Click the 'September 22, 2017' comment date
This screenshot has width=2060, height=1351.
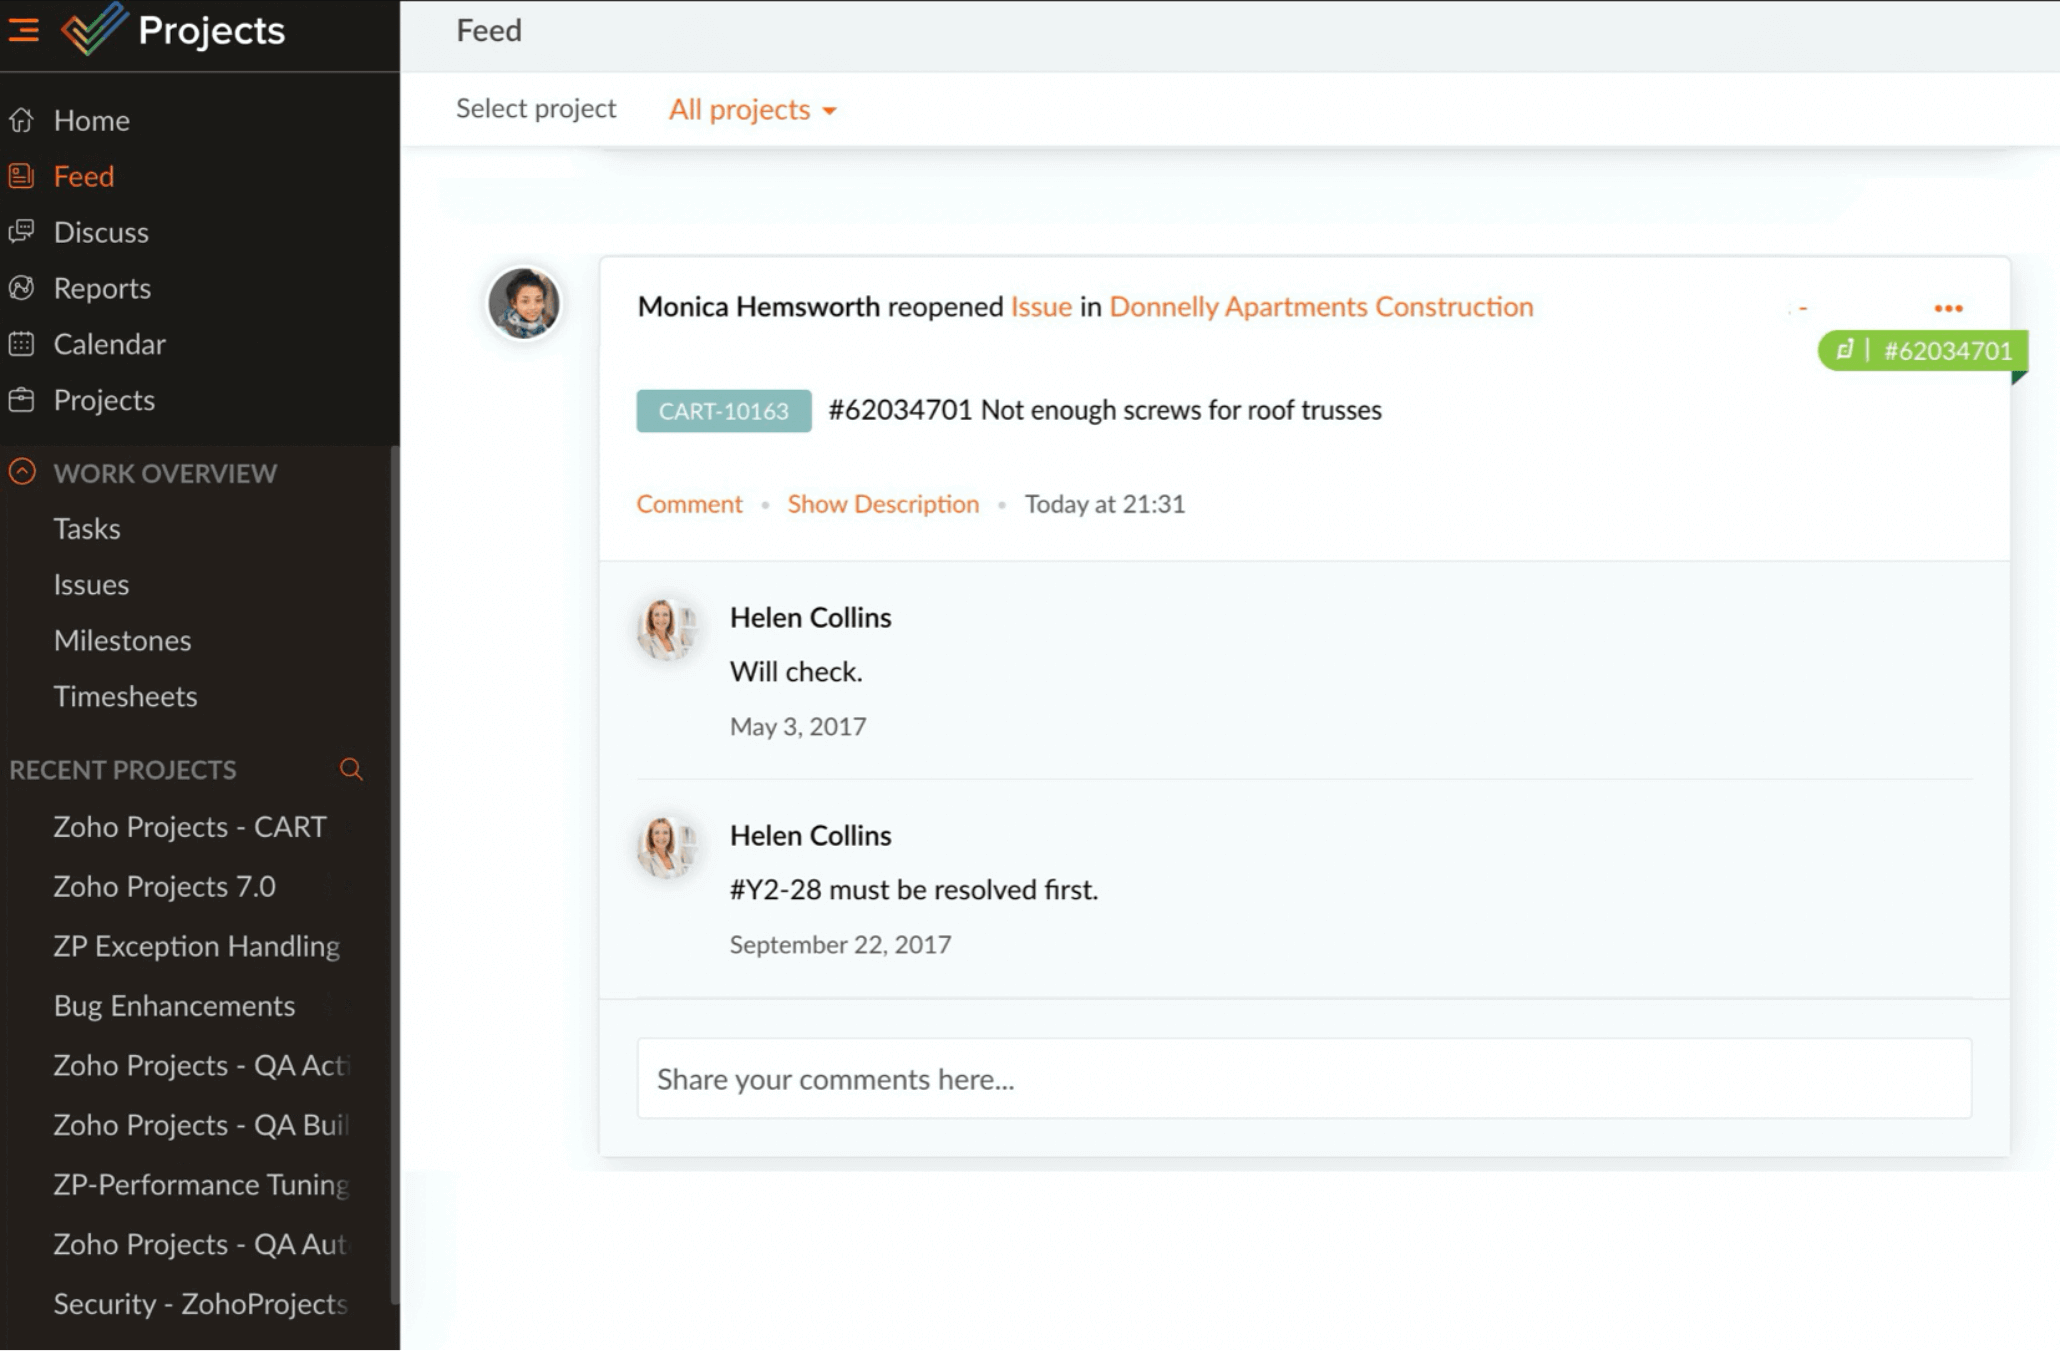(x=840, y=944)
